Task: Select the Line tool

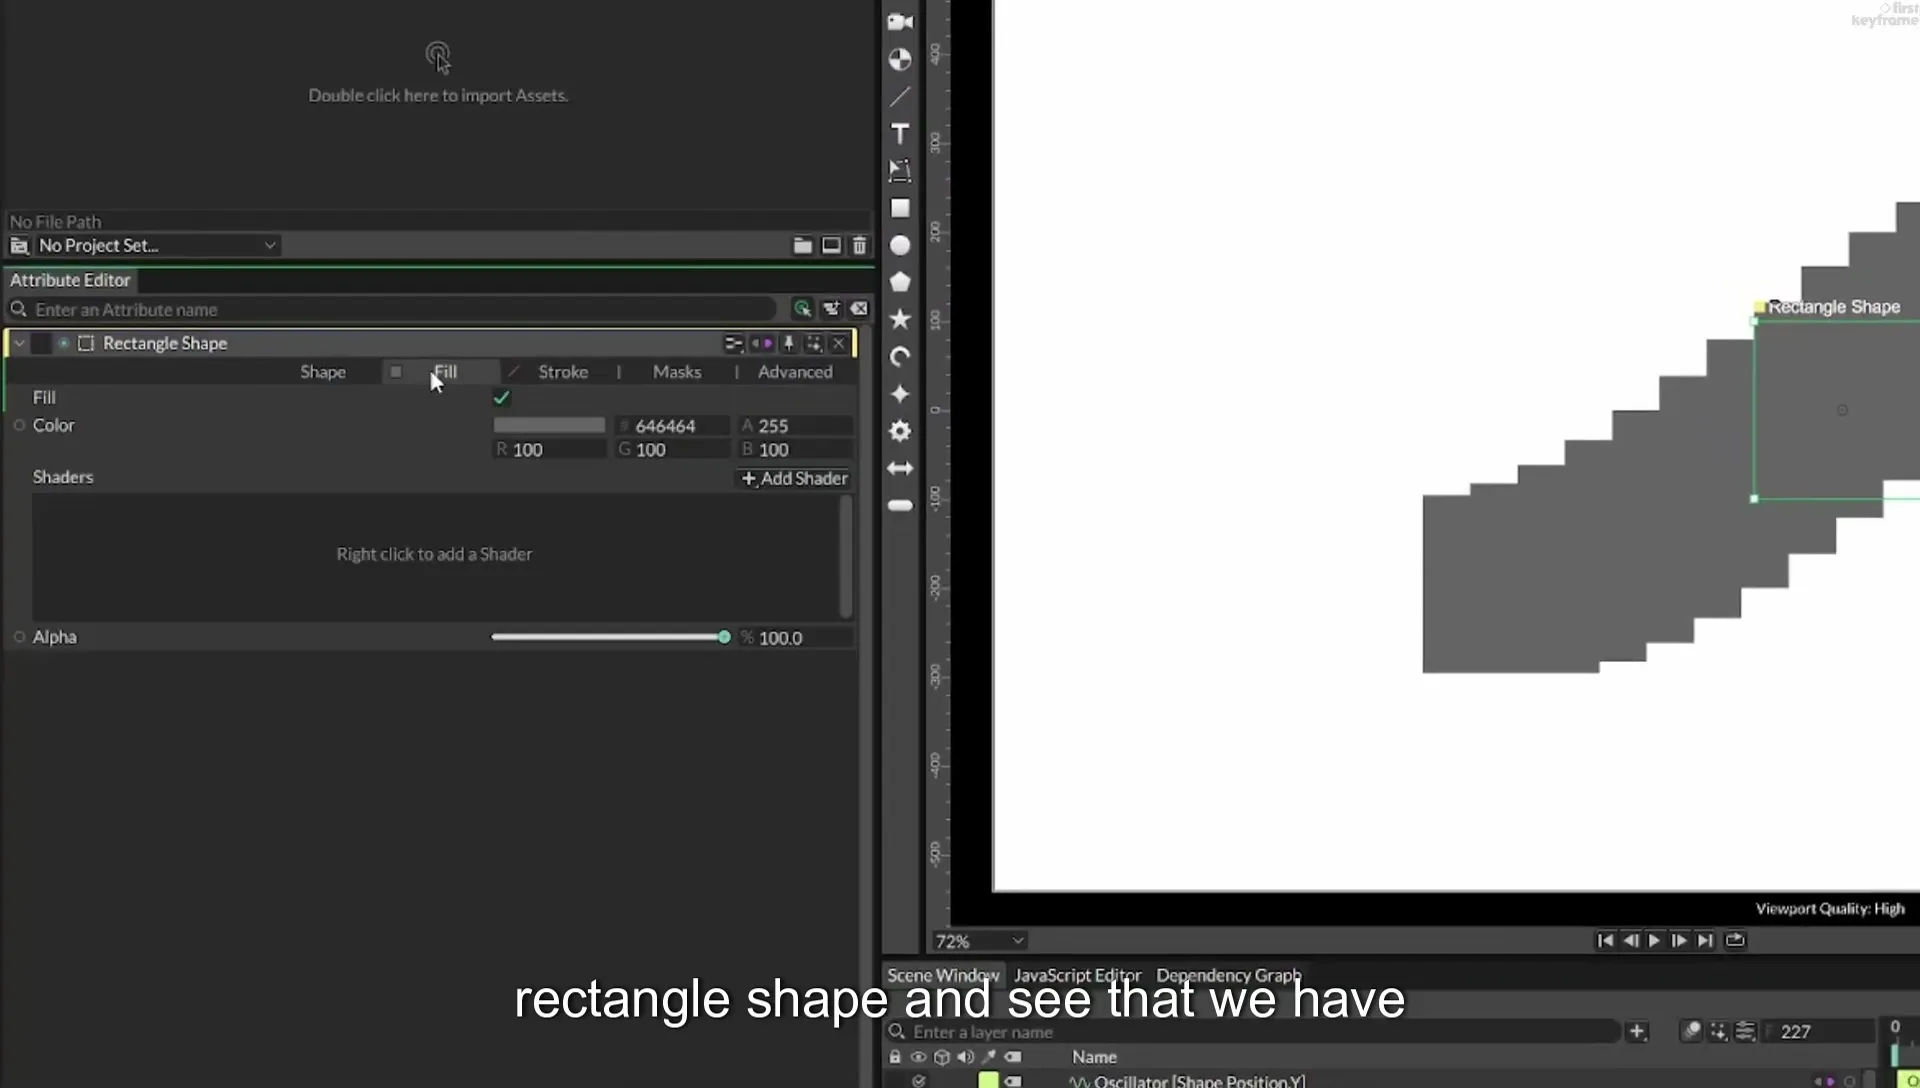Action: pos(900,97)
